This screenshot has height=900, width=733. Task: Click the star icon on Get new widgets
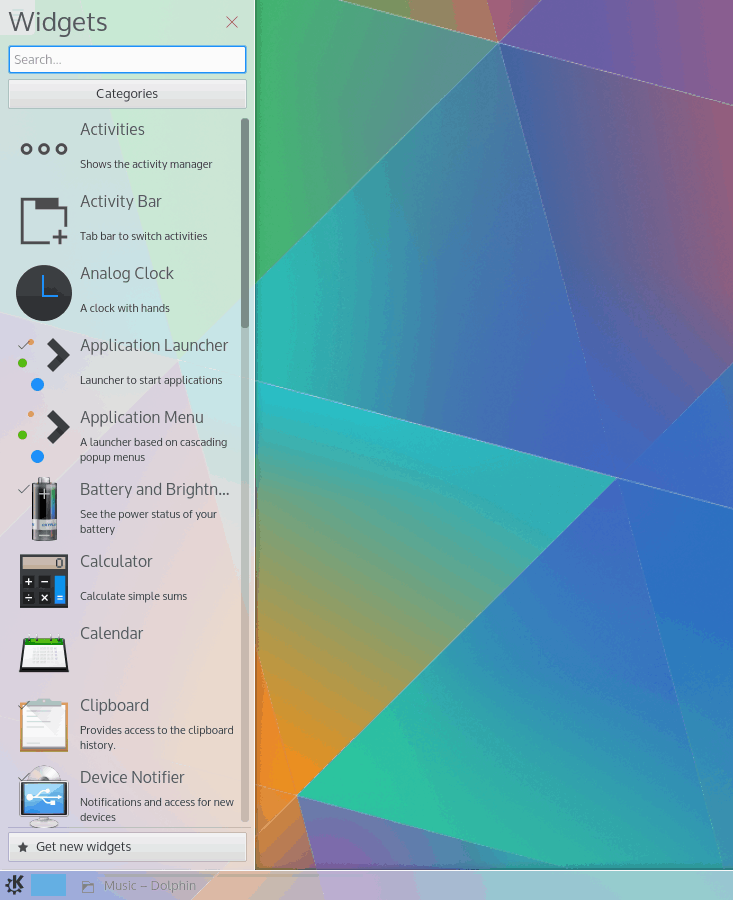coord(23,847)
